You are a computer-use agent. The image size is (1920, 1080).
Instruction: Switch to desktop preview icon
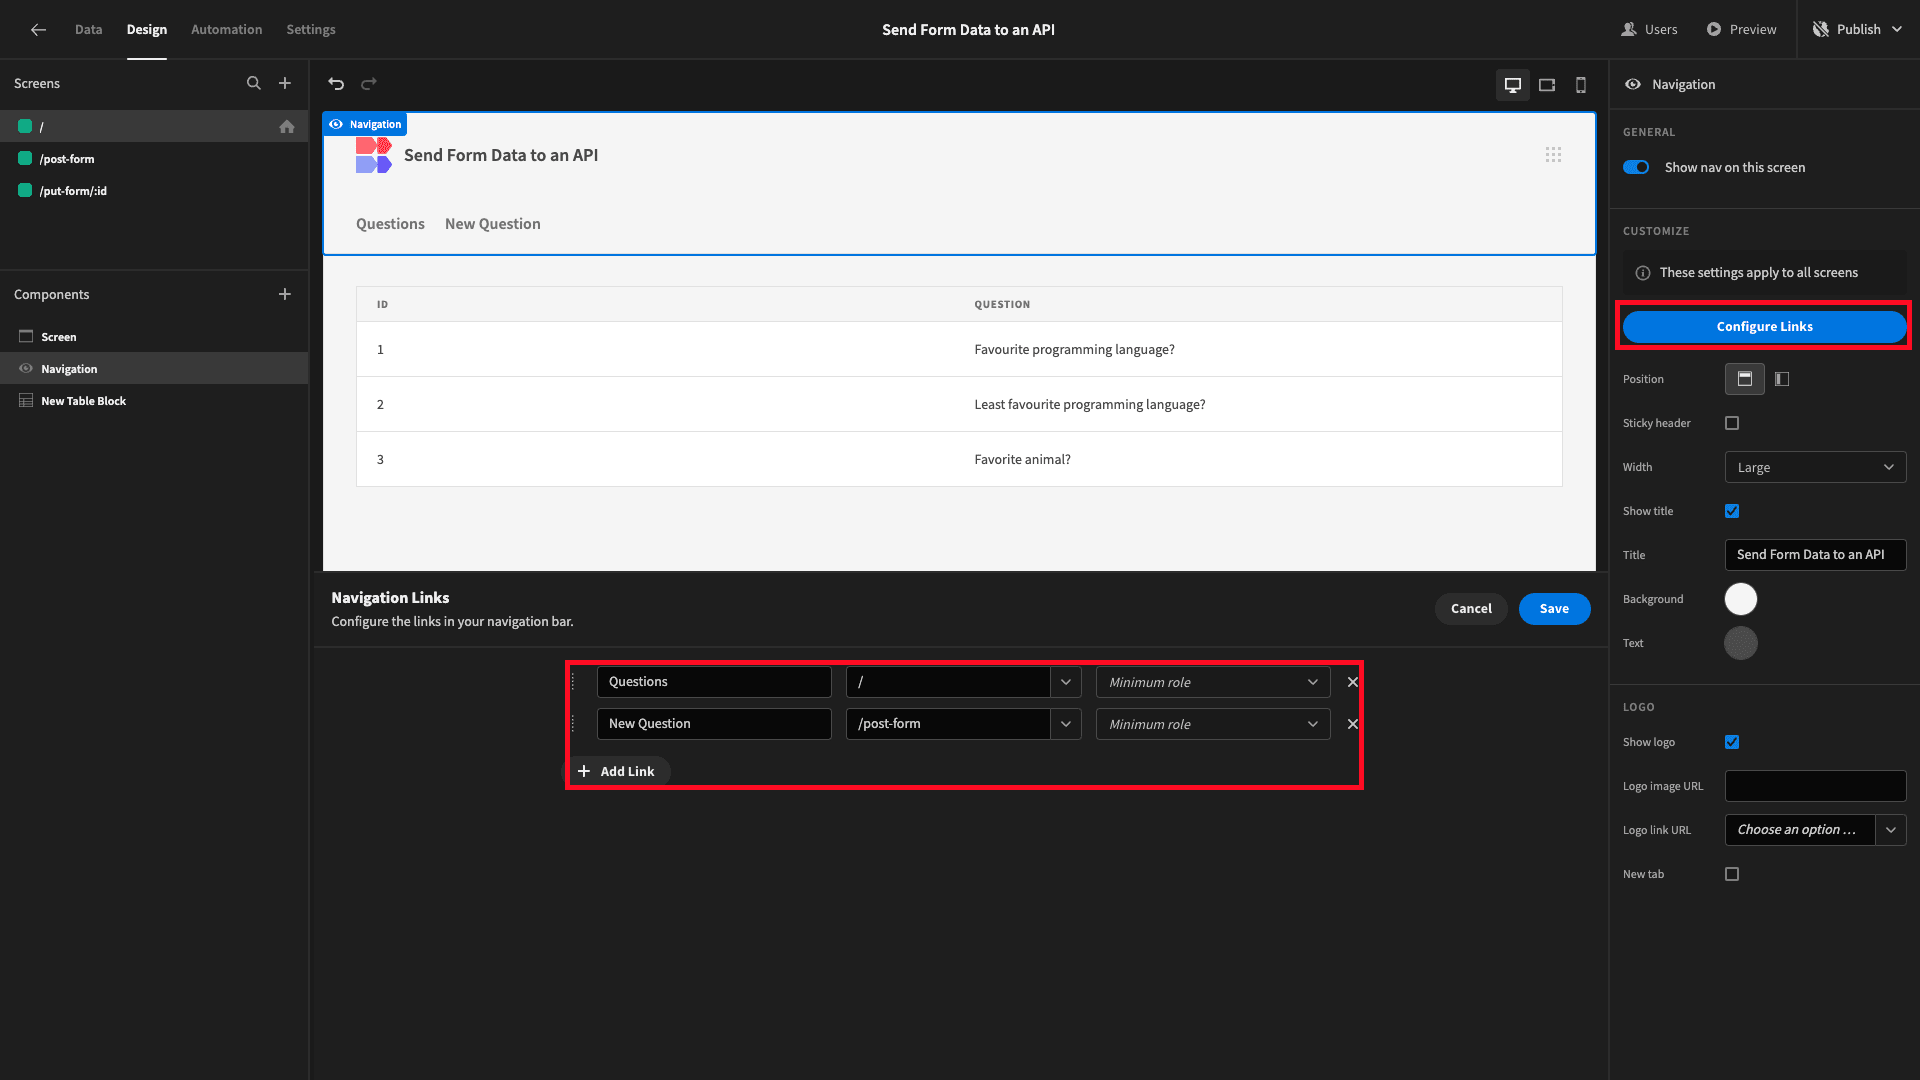click(1513, 85)
